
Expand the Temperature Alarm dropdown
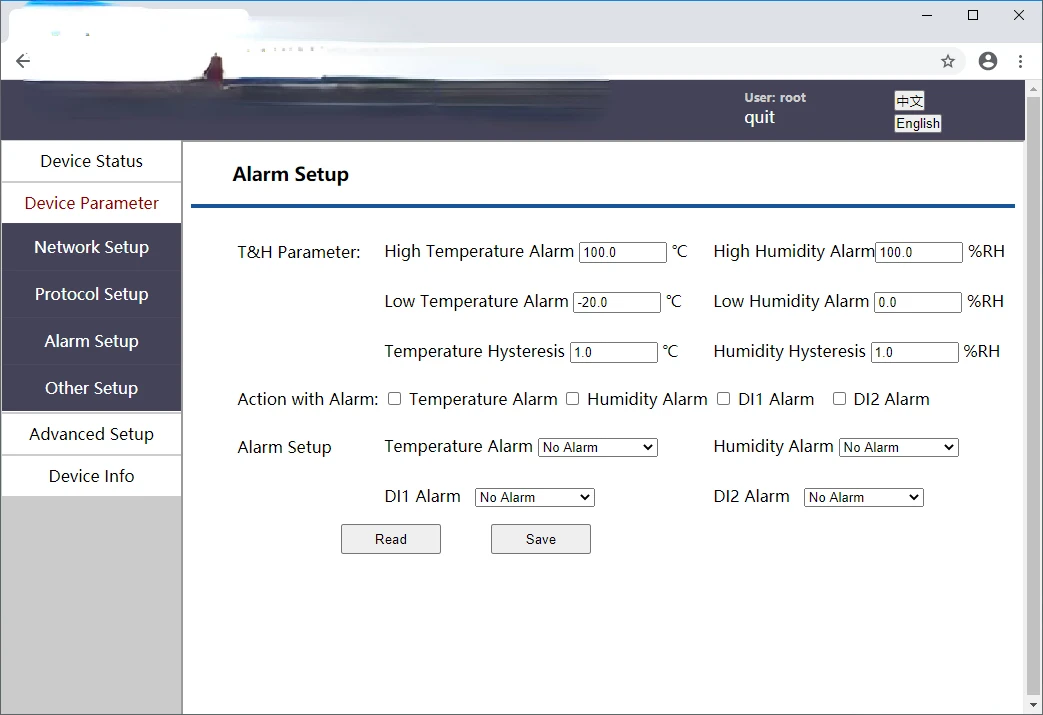coord(598,447)
